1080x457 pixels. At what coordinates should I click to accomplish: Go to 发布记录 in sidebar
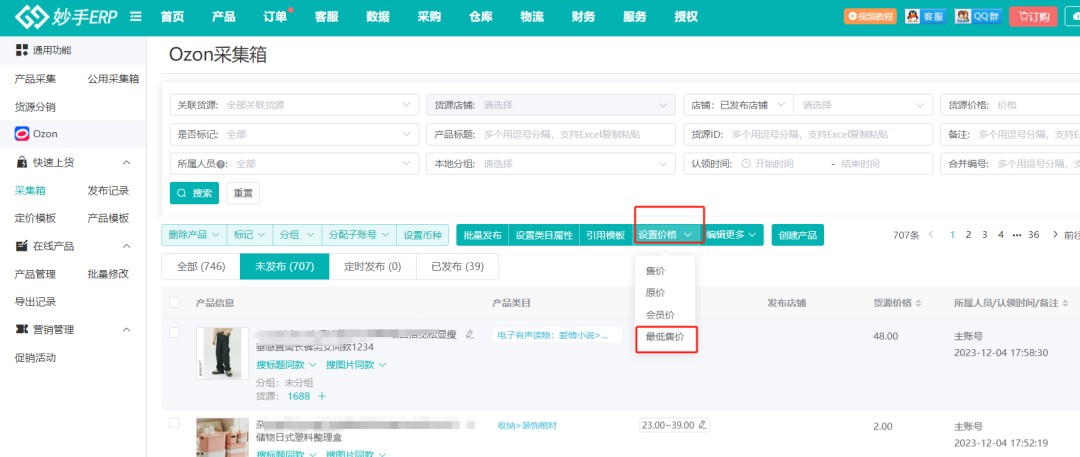pyautogui.click(x=108, y=191)
